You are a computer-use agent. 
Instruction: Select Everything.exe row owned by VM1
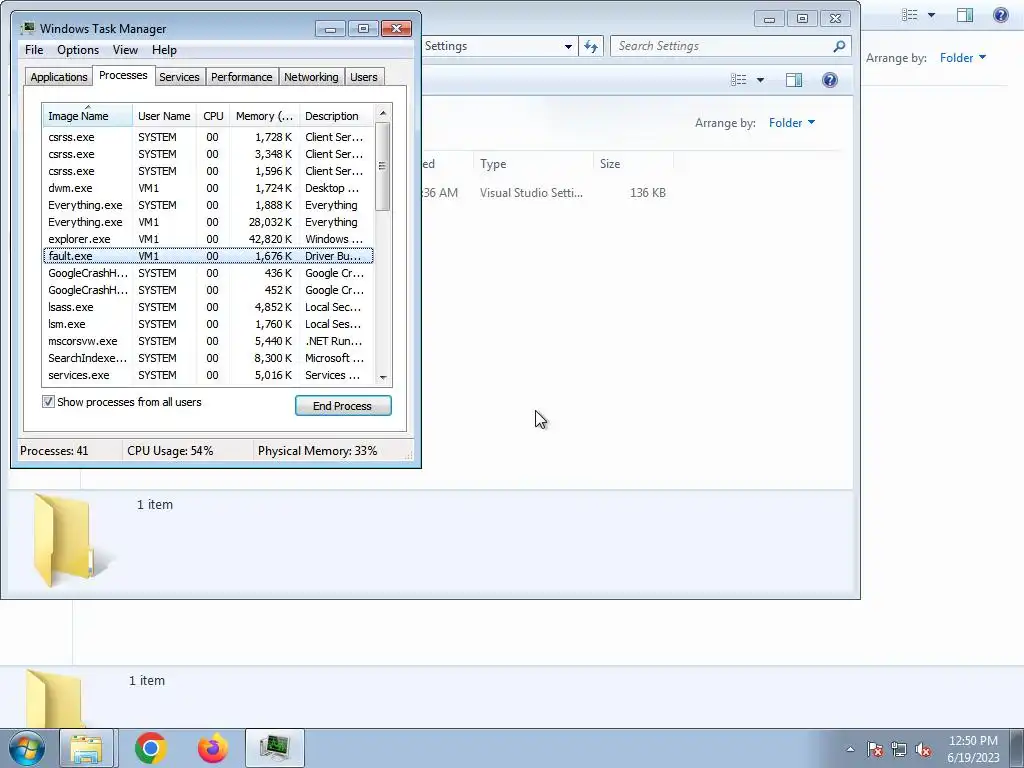tap(208, 222)
